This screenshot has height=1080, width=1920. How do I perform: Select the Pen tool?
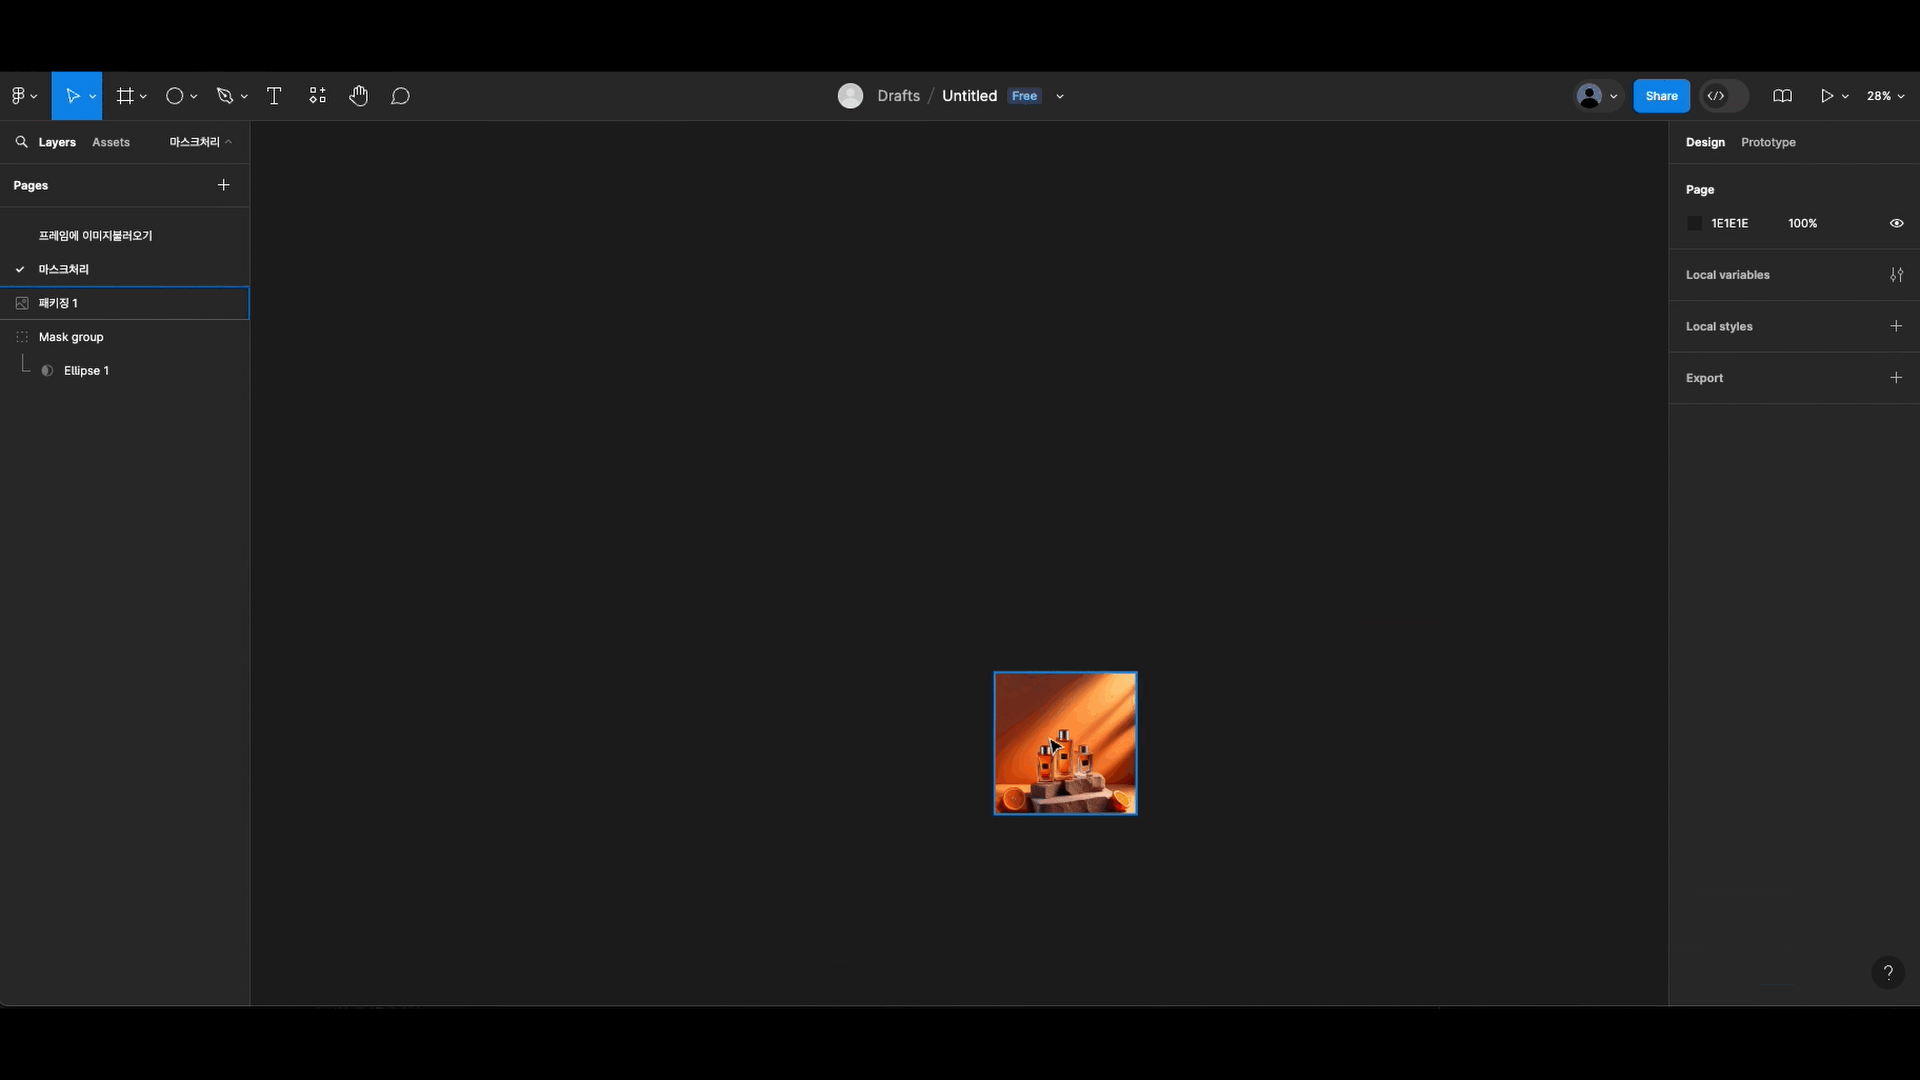point(225,96)
